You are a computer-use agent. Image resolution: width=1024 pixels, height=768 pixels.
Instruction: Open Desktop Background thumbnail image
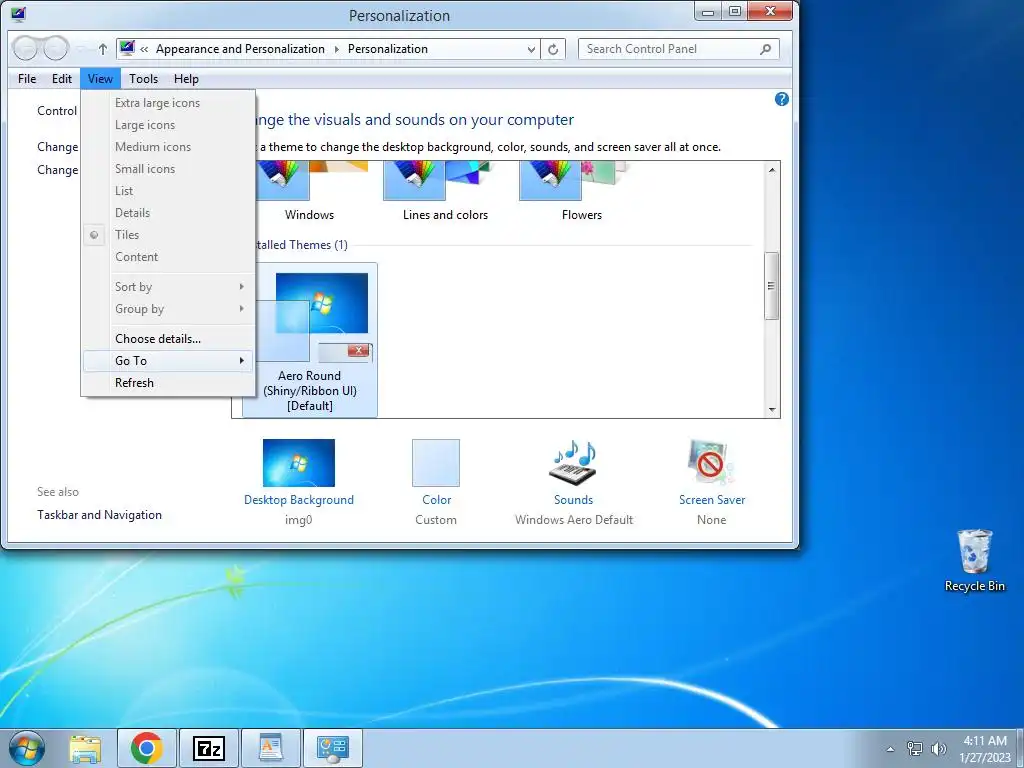(298, 462)
